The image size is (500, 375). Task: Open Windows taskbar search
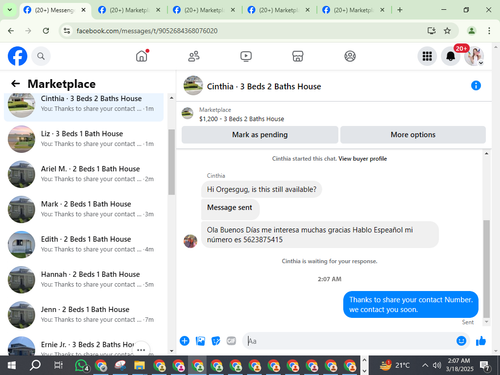(35, 365)
